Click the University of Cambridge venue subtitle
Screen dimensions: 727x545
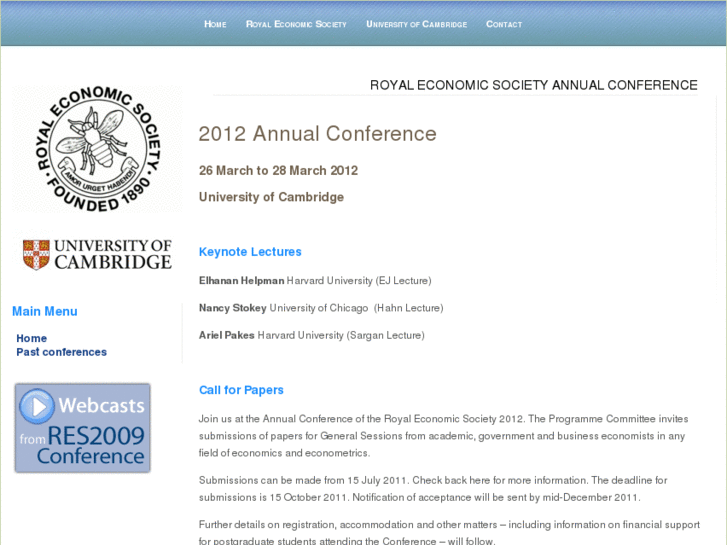(271, 197)
